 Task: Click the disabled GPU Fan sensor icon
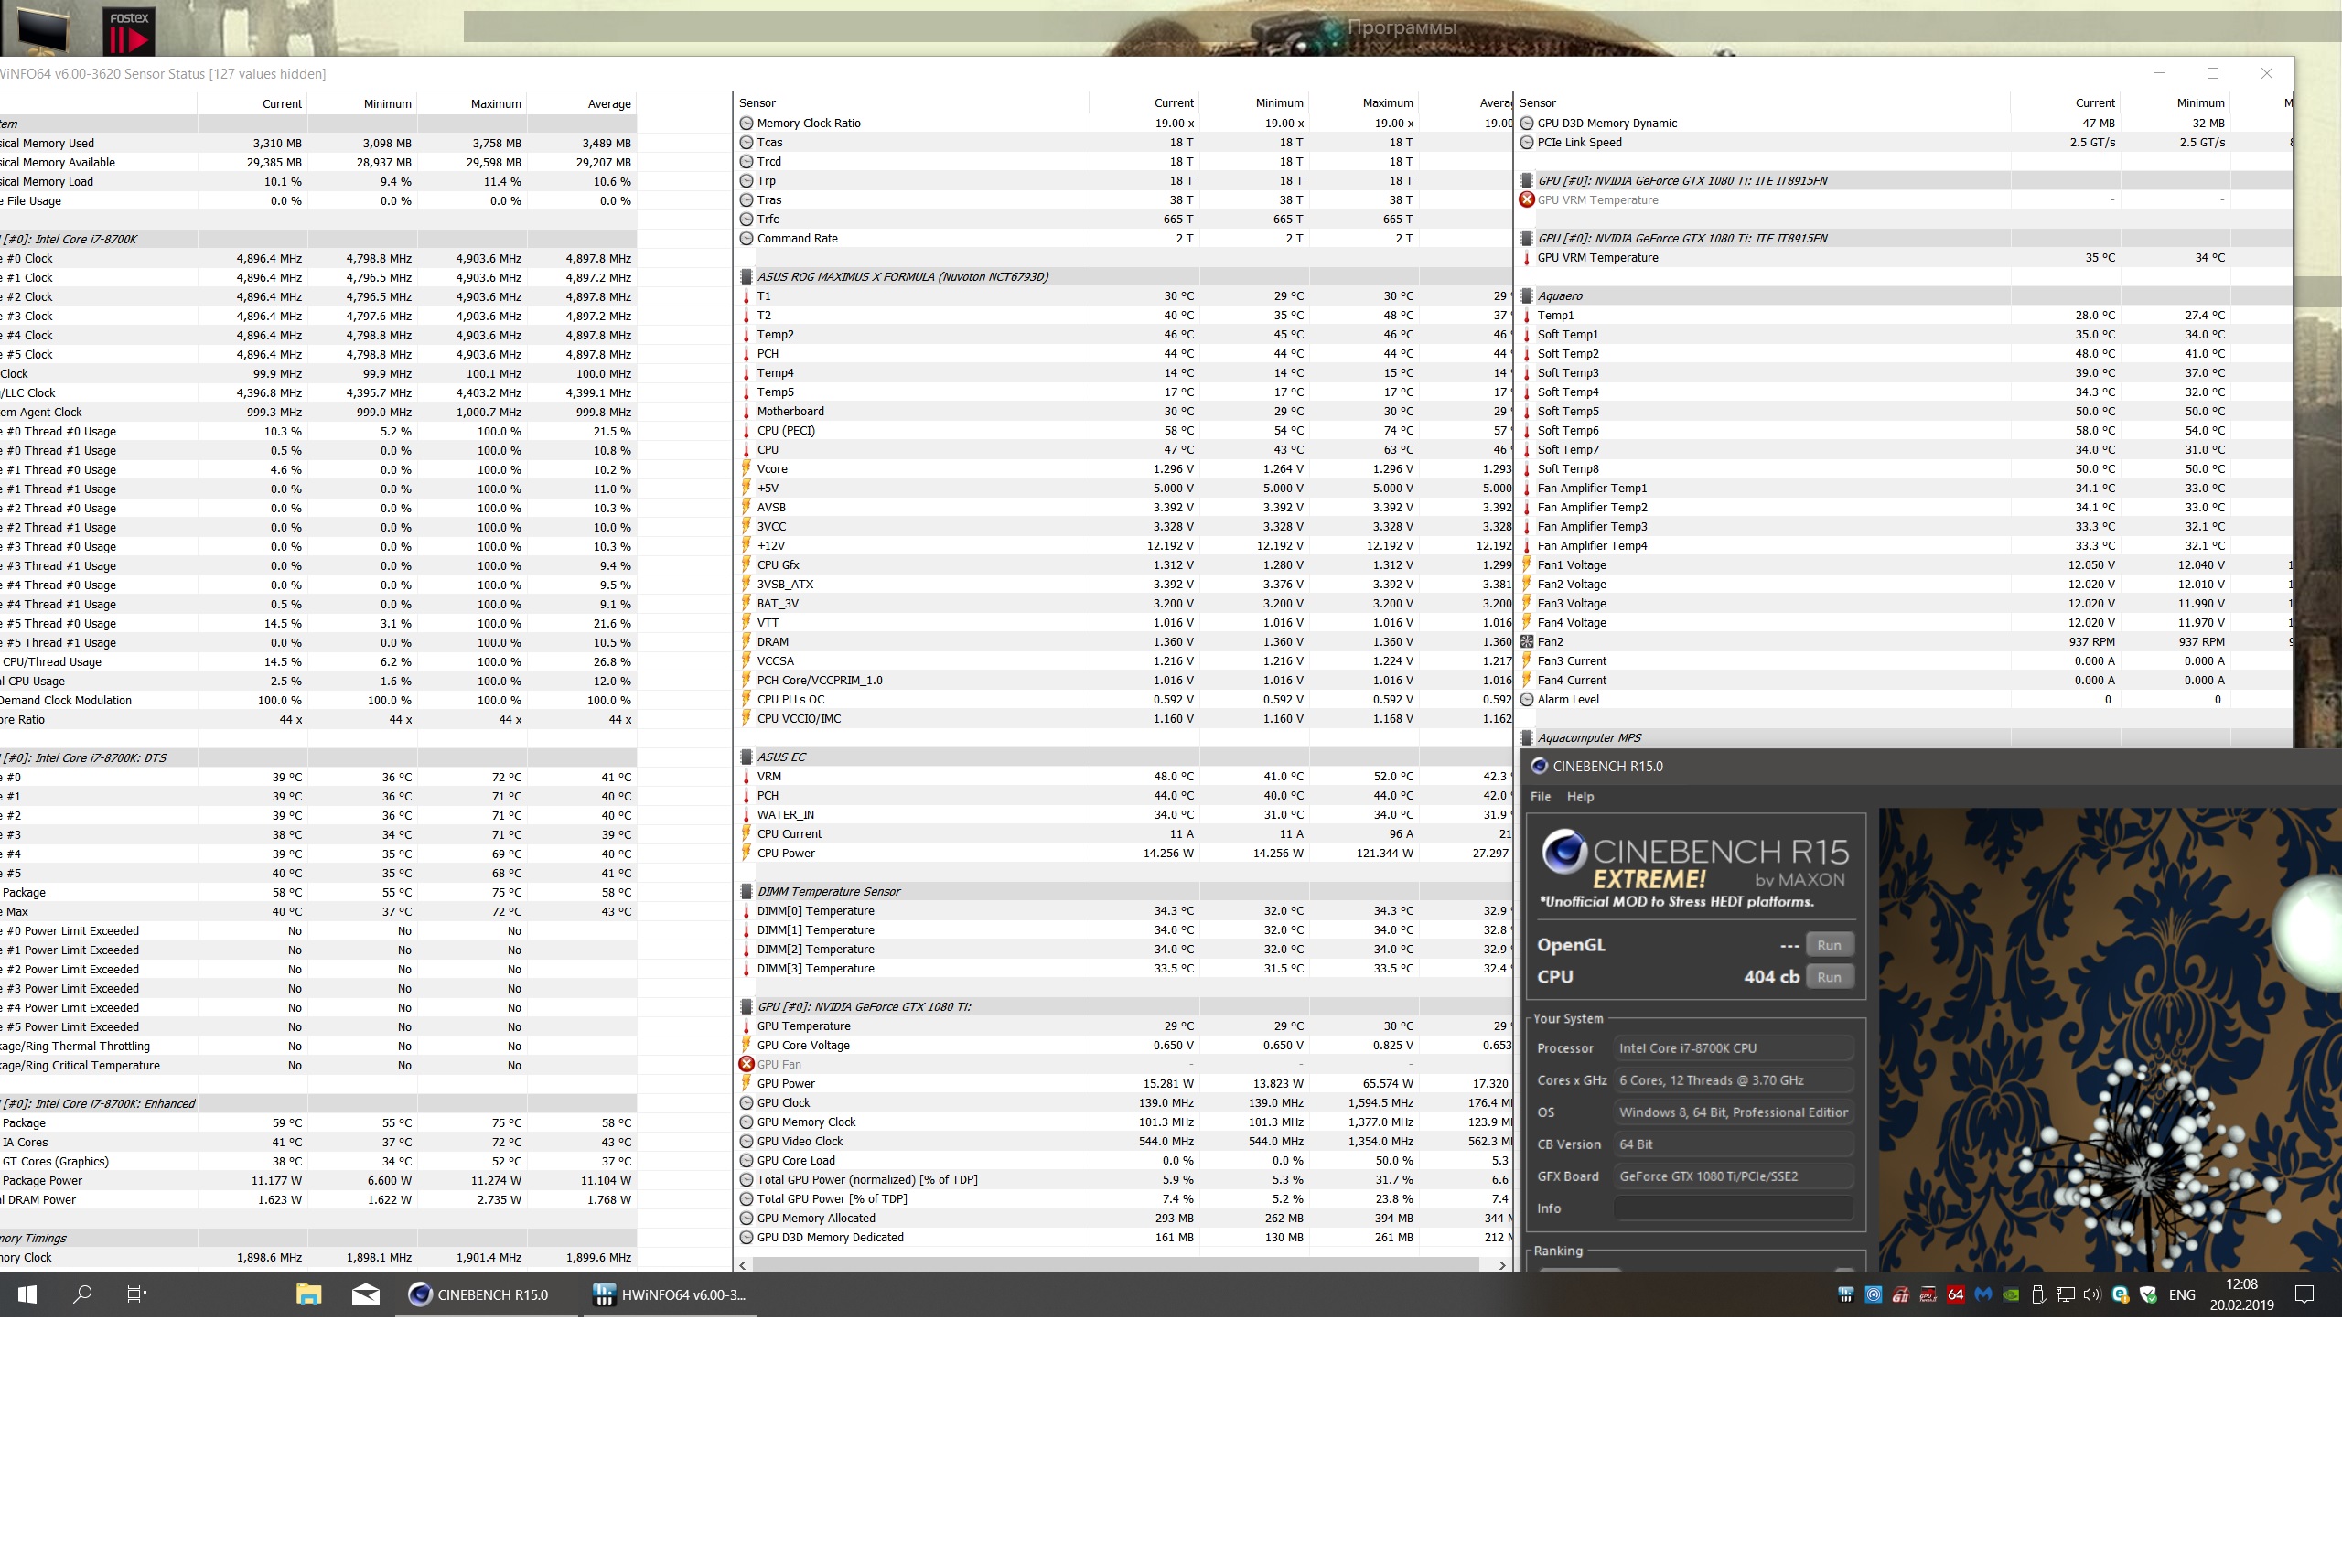[x=746, y=1064]
